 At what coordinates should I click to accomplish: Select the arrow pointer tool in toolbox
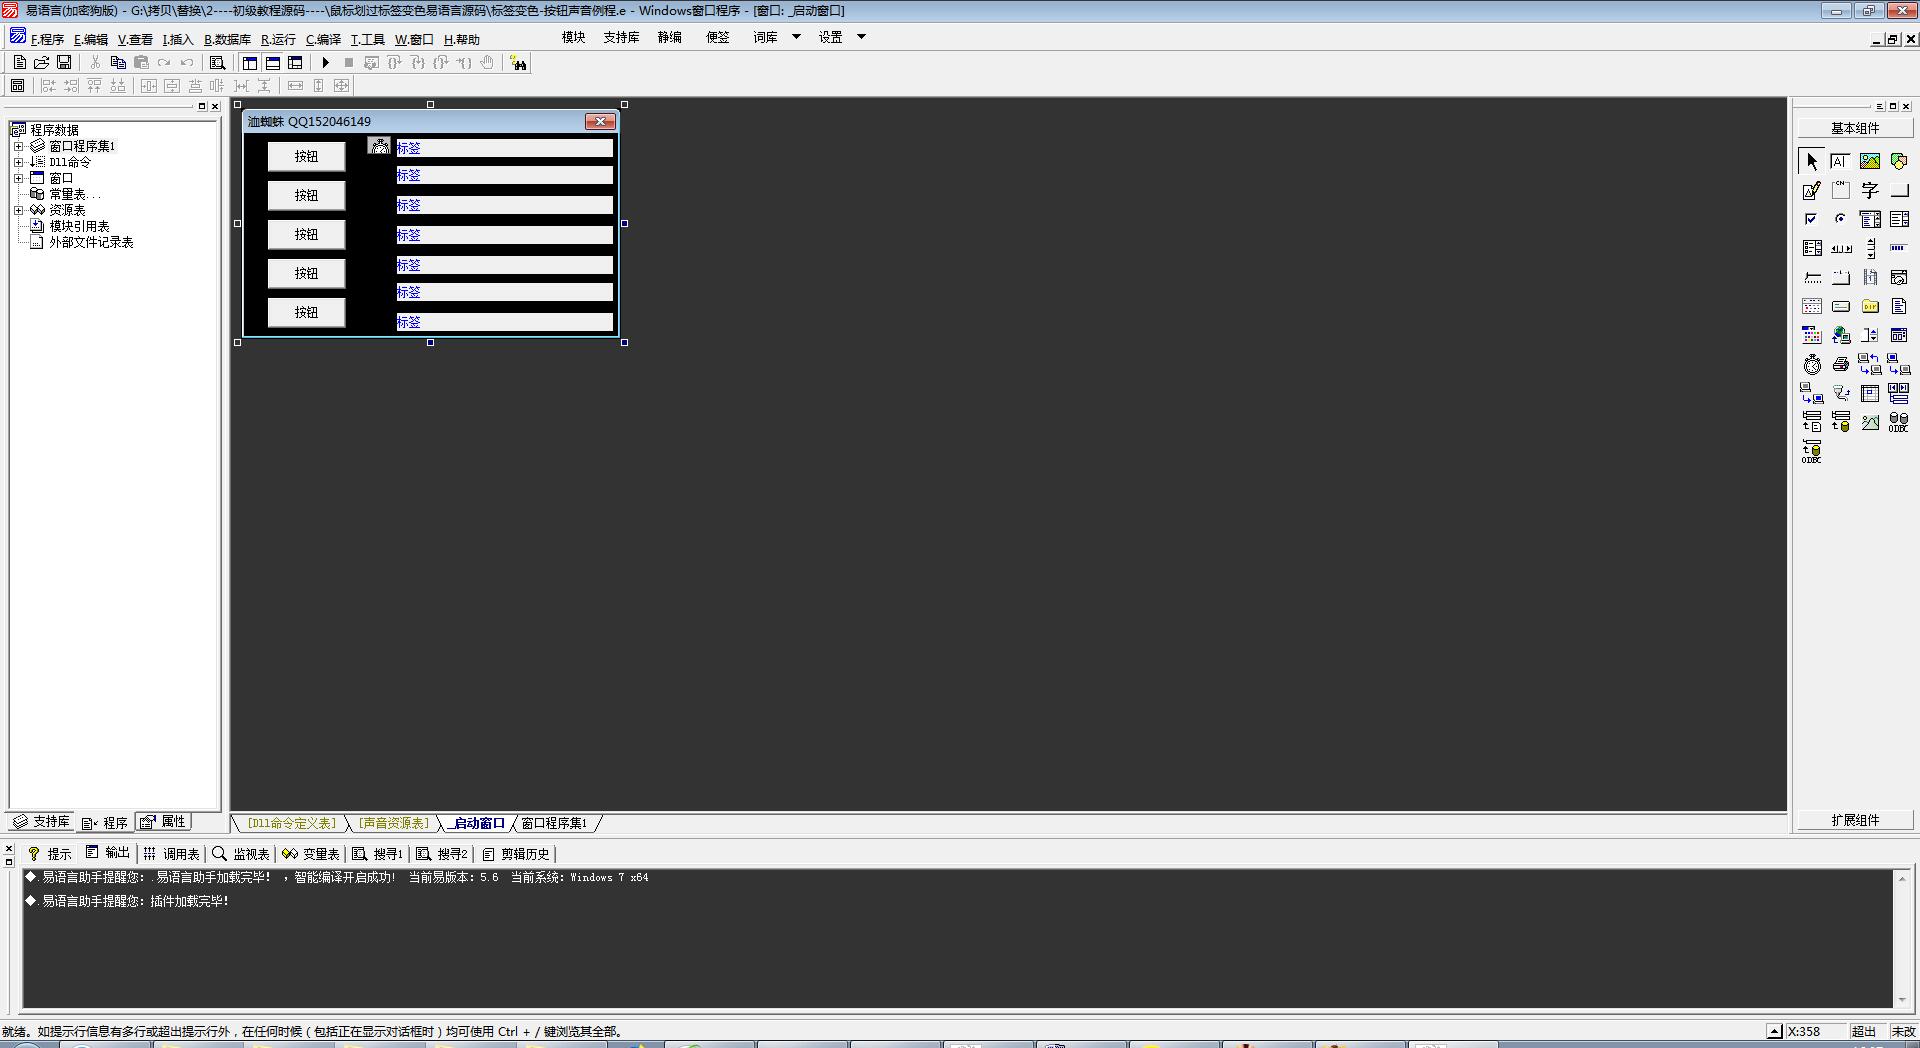1811,161
